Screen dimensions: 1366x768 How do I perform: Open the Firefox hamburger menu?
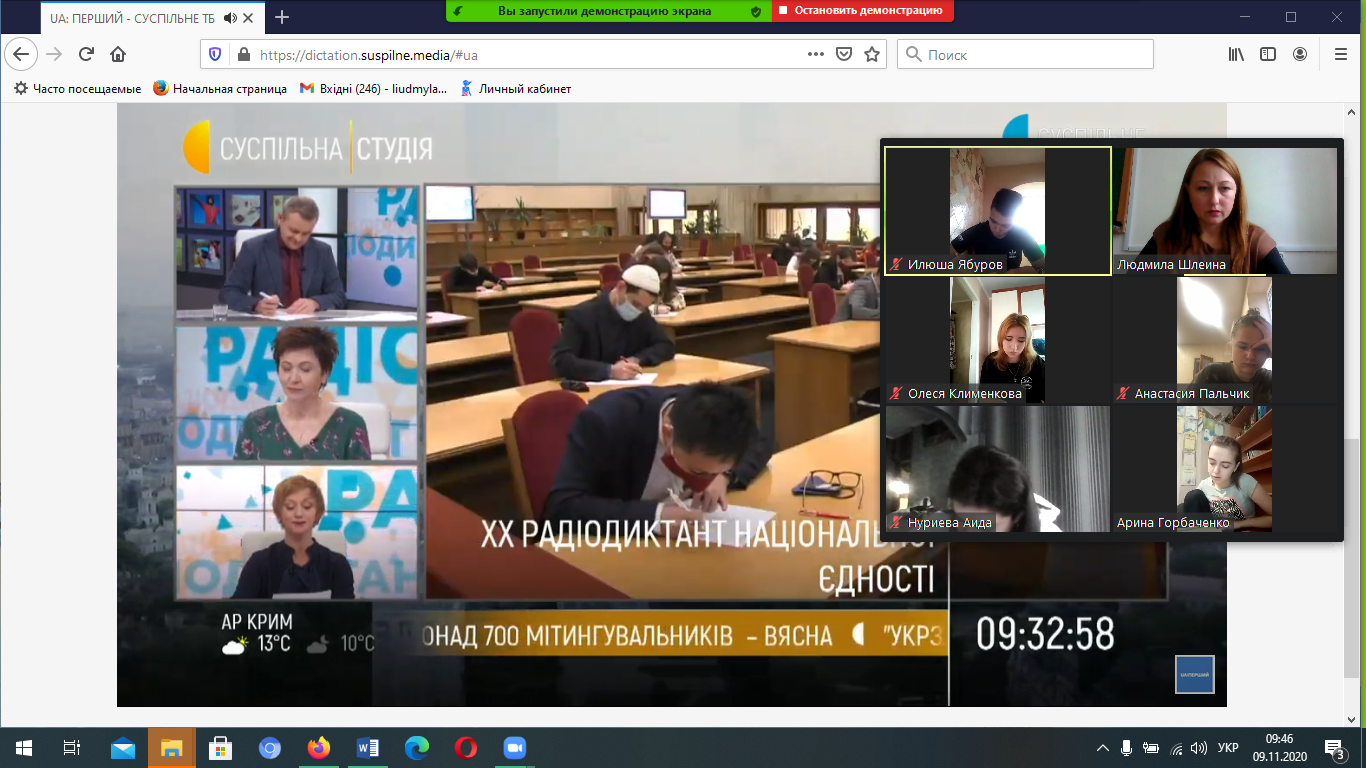point(1341,54)
